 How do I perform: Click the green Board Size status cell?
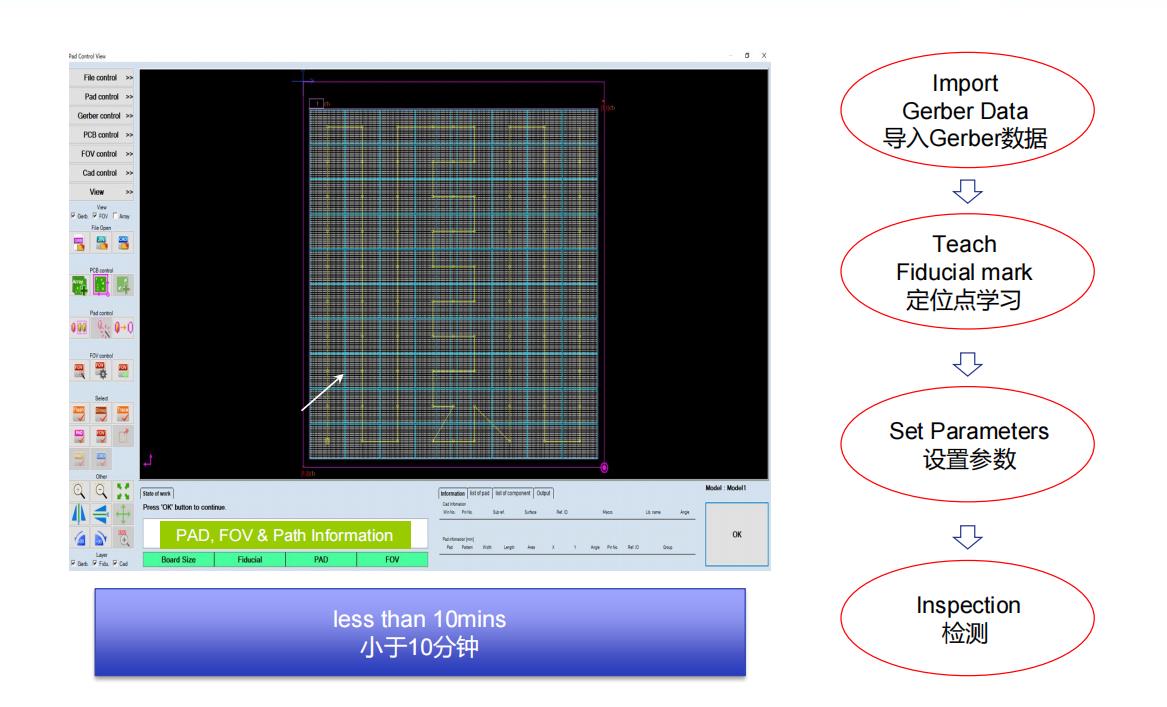coord(178,560)
